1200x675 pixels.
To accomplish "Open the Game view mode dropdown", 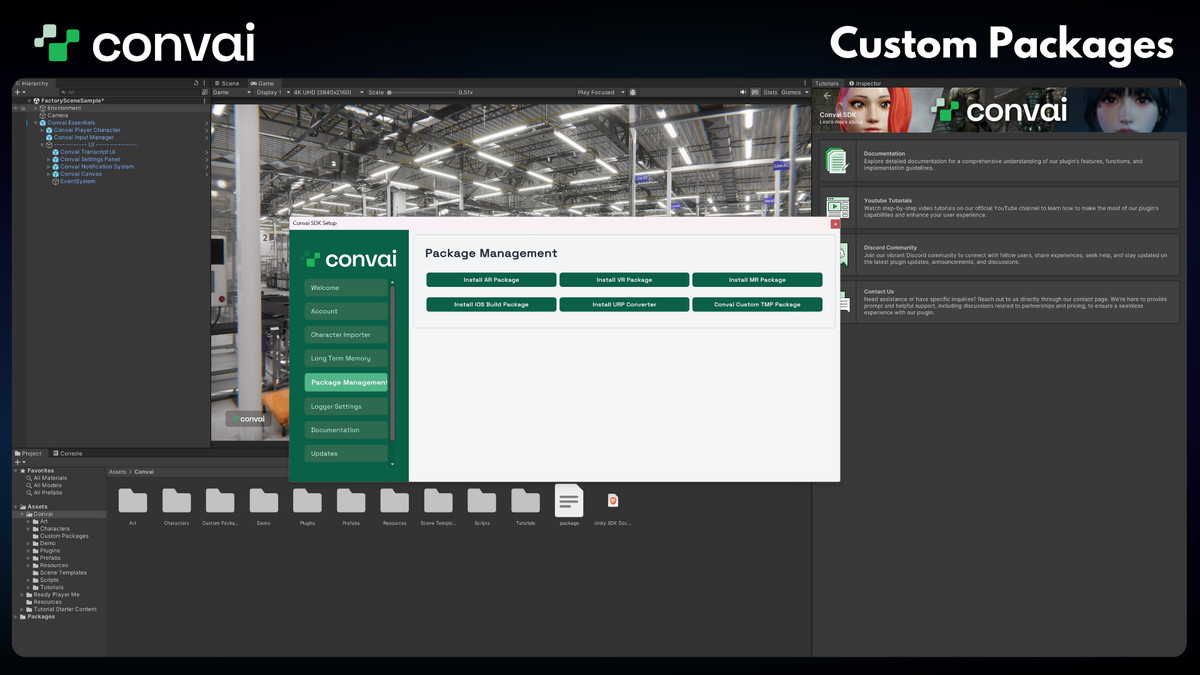I will click(233, 92).
